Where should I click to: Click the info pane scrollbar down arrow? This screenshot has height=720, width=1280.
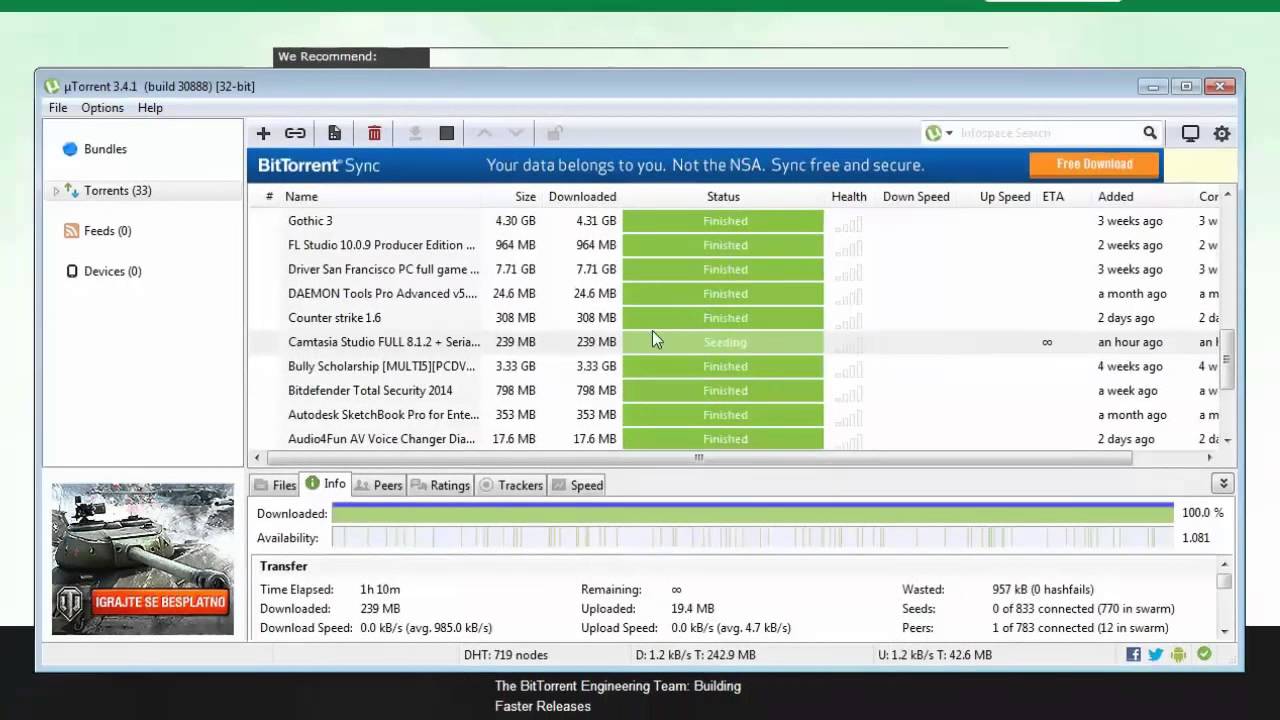click(x=1224, y=631)
